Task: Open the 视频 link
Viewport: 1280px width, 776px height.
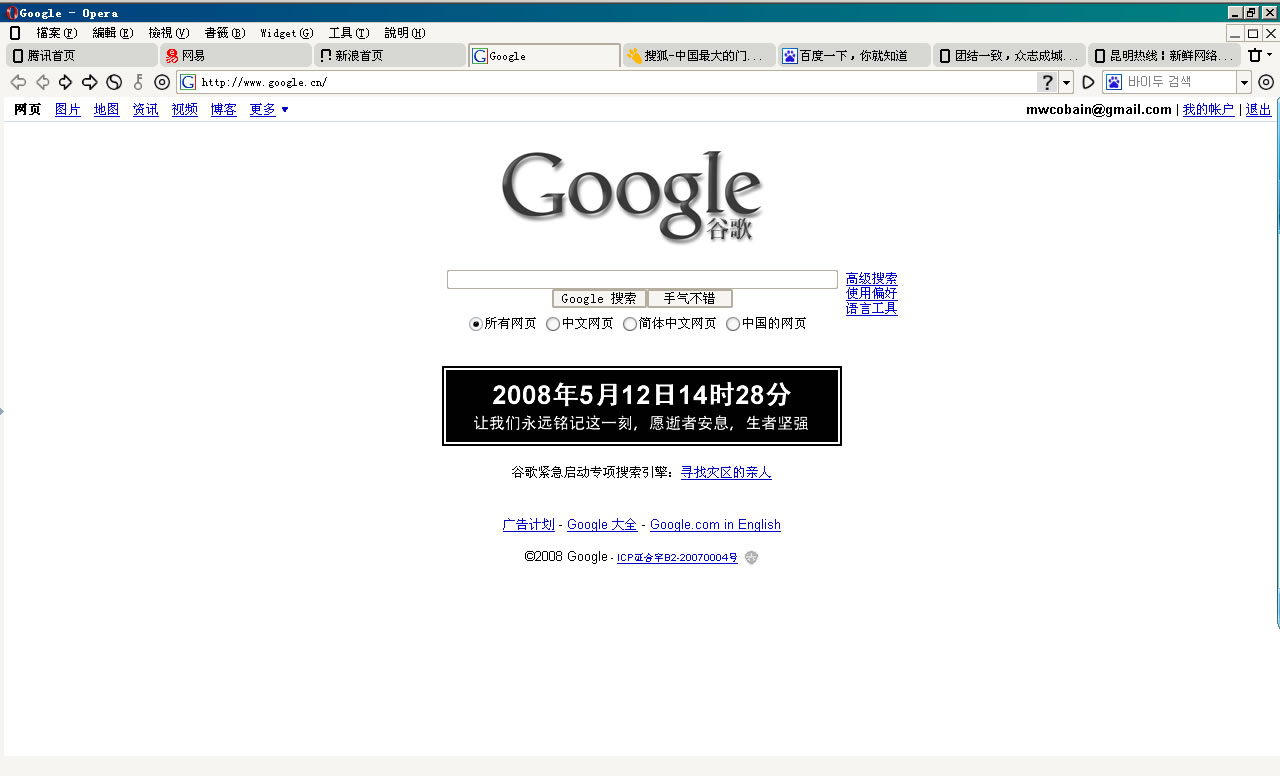Action: (x=185, y=110)
